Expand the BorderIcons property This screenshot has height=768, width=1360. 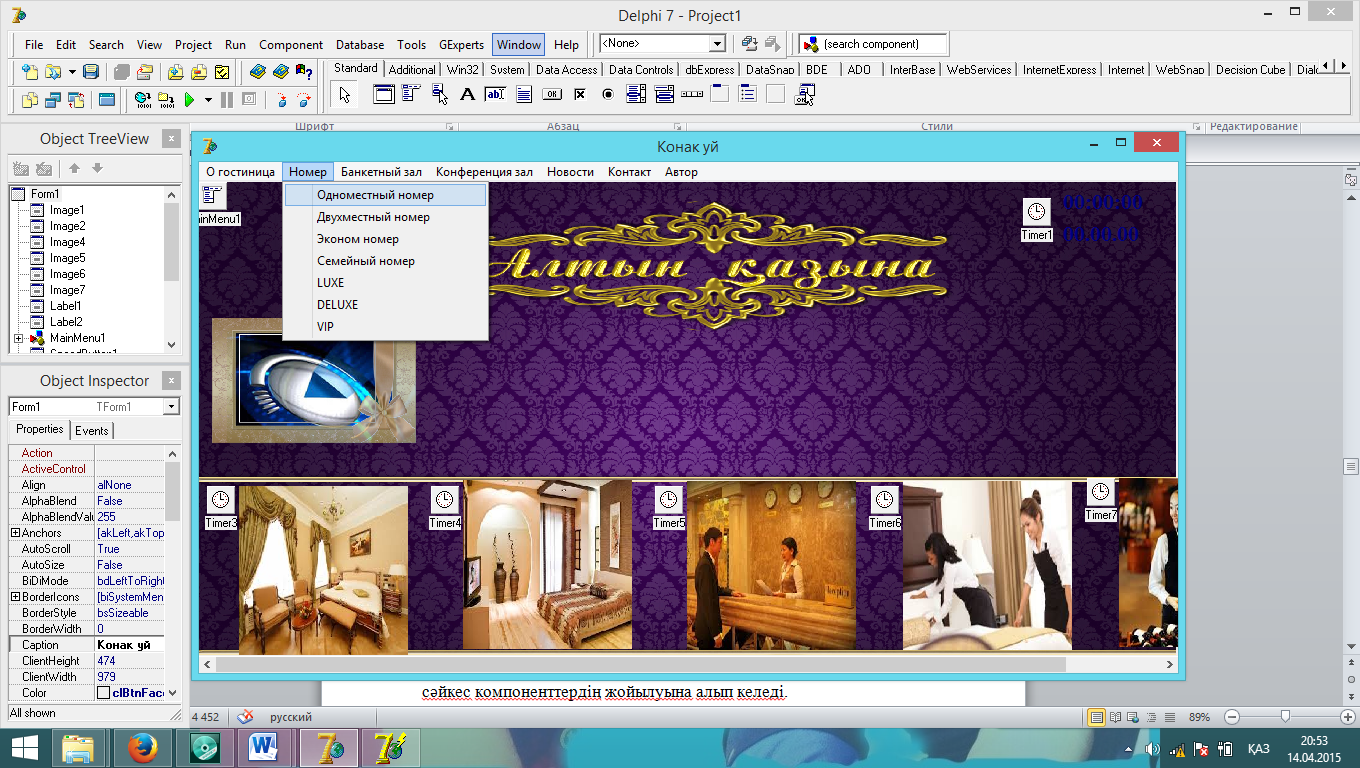click(x=15, y=597)
